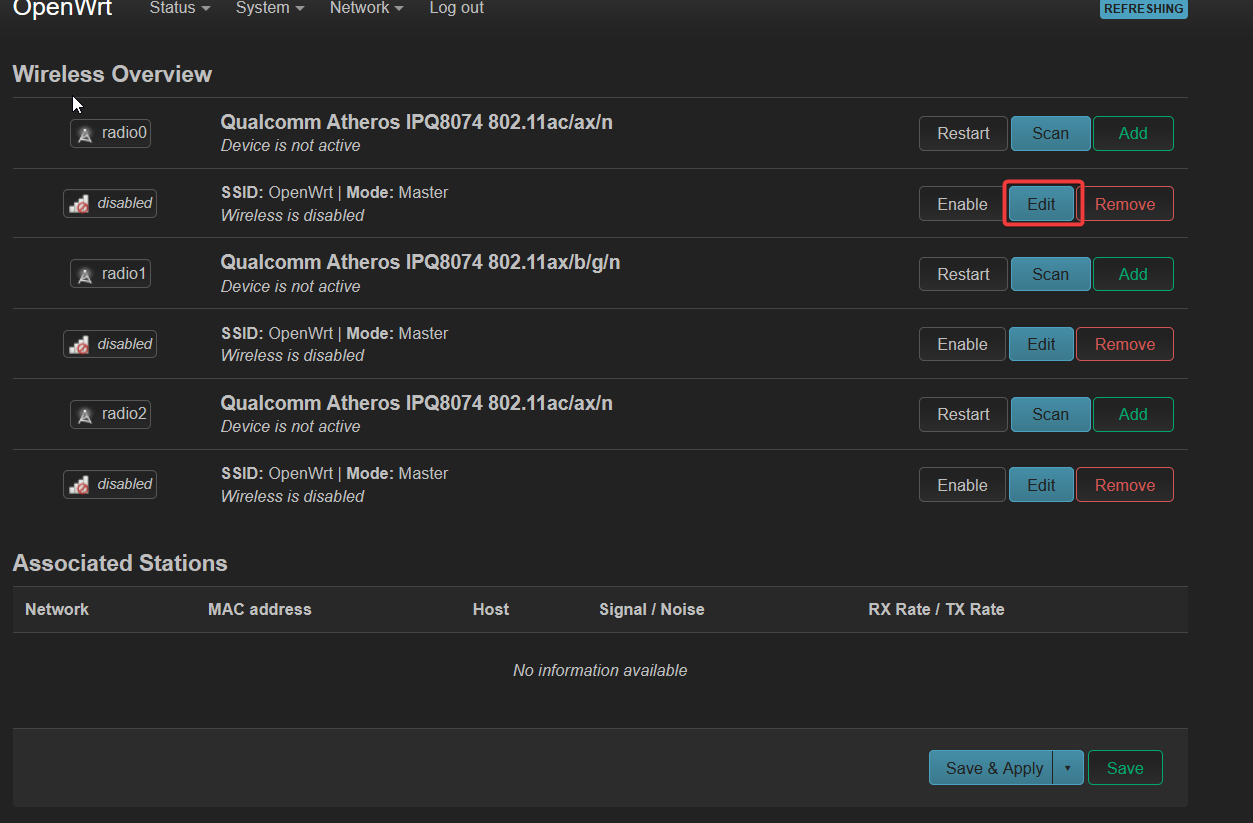
Task: Expand the System dropdown menu
Action: (x=269, y=8)
